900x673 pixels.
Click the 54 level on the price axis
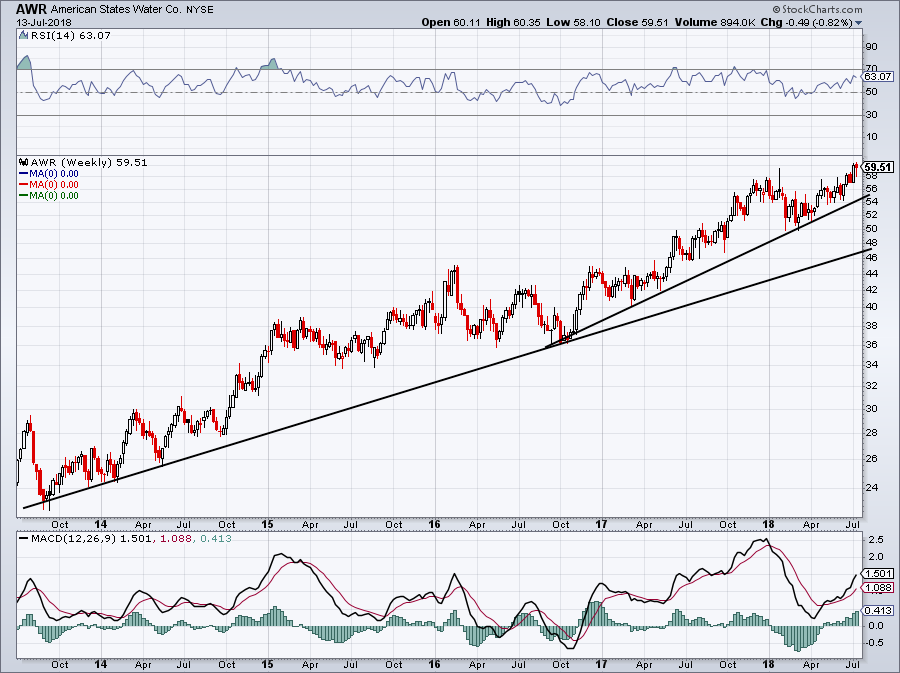[x=871, y=201]
